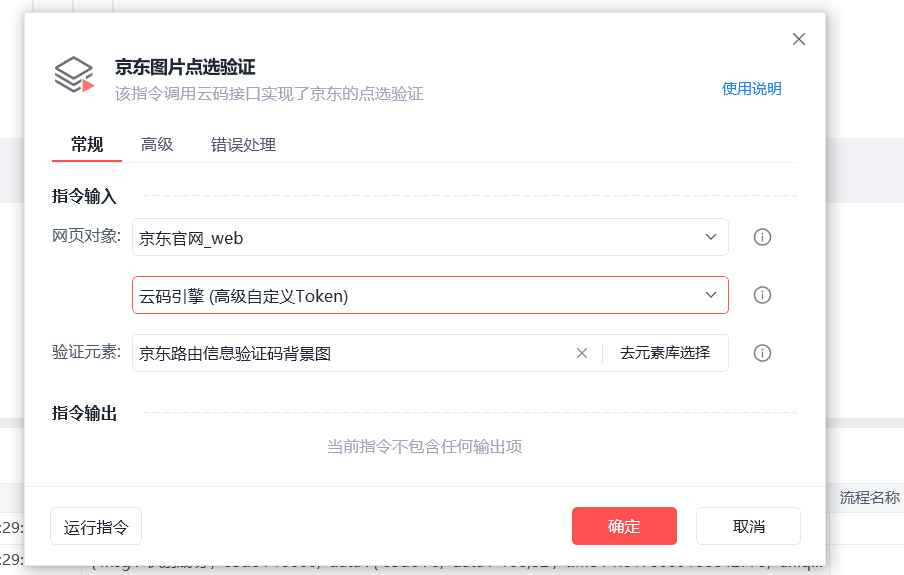Show info tip for 云码引擎 selector

pyautogui.click(x=762, y=295)
